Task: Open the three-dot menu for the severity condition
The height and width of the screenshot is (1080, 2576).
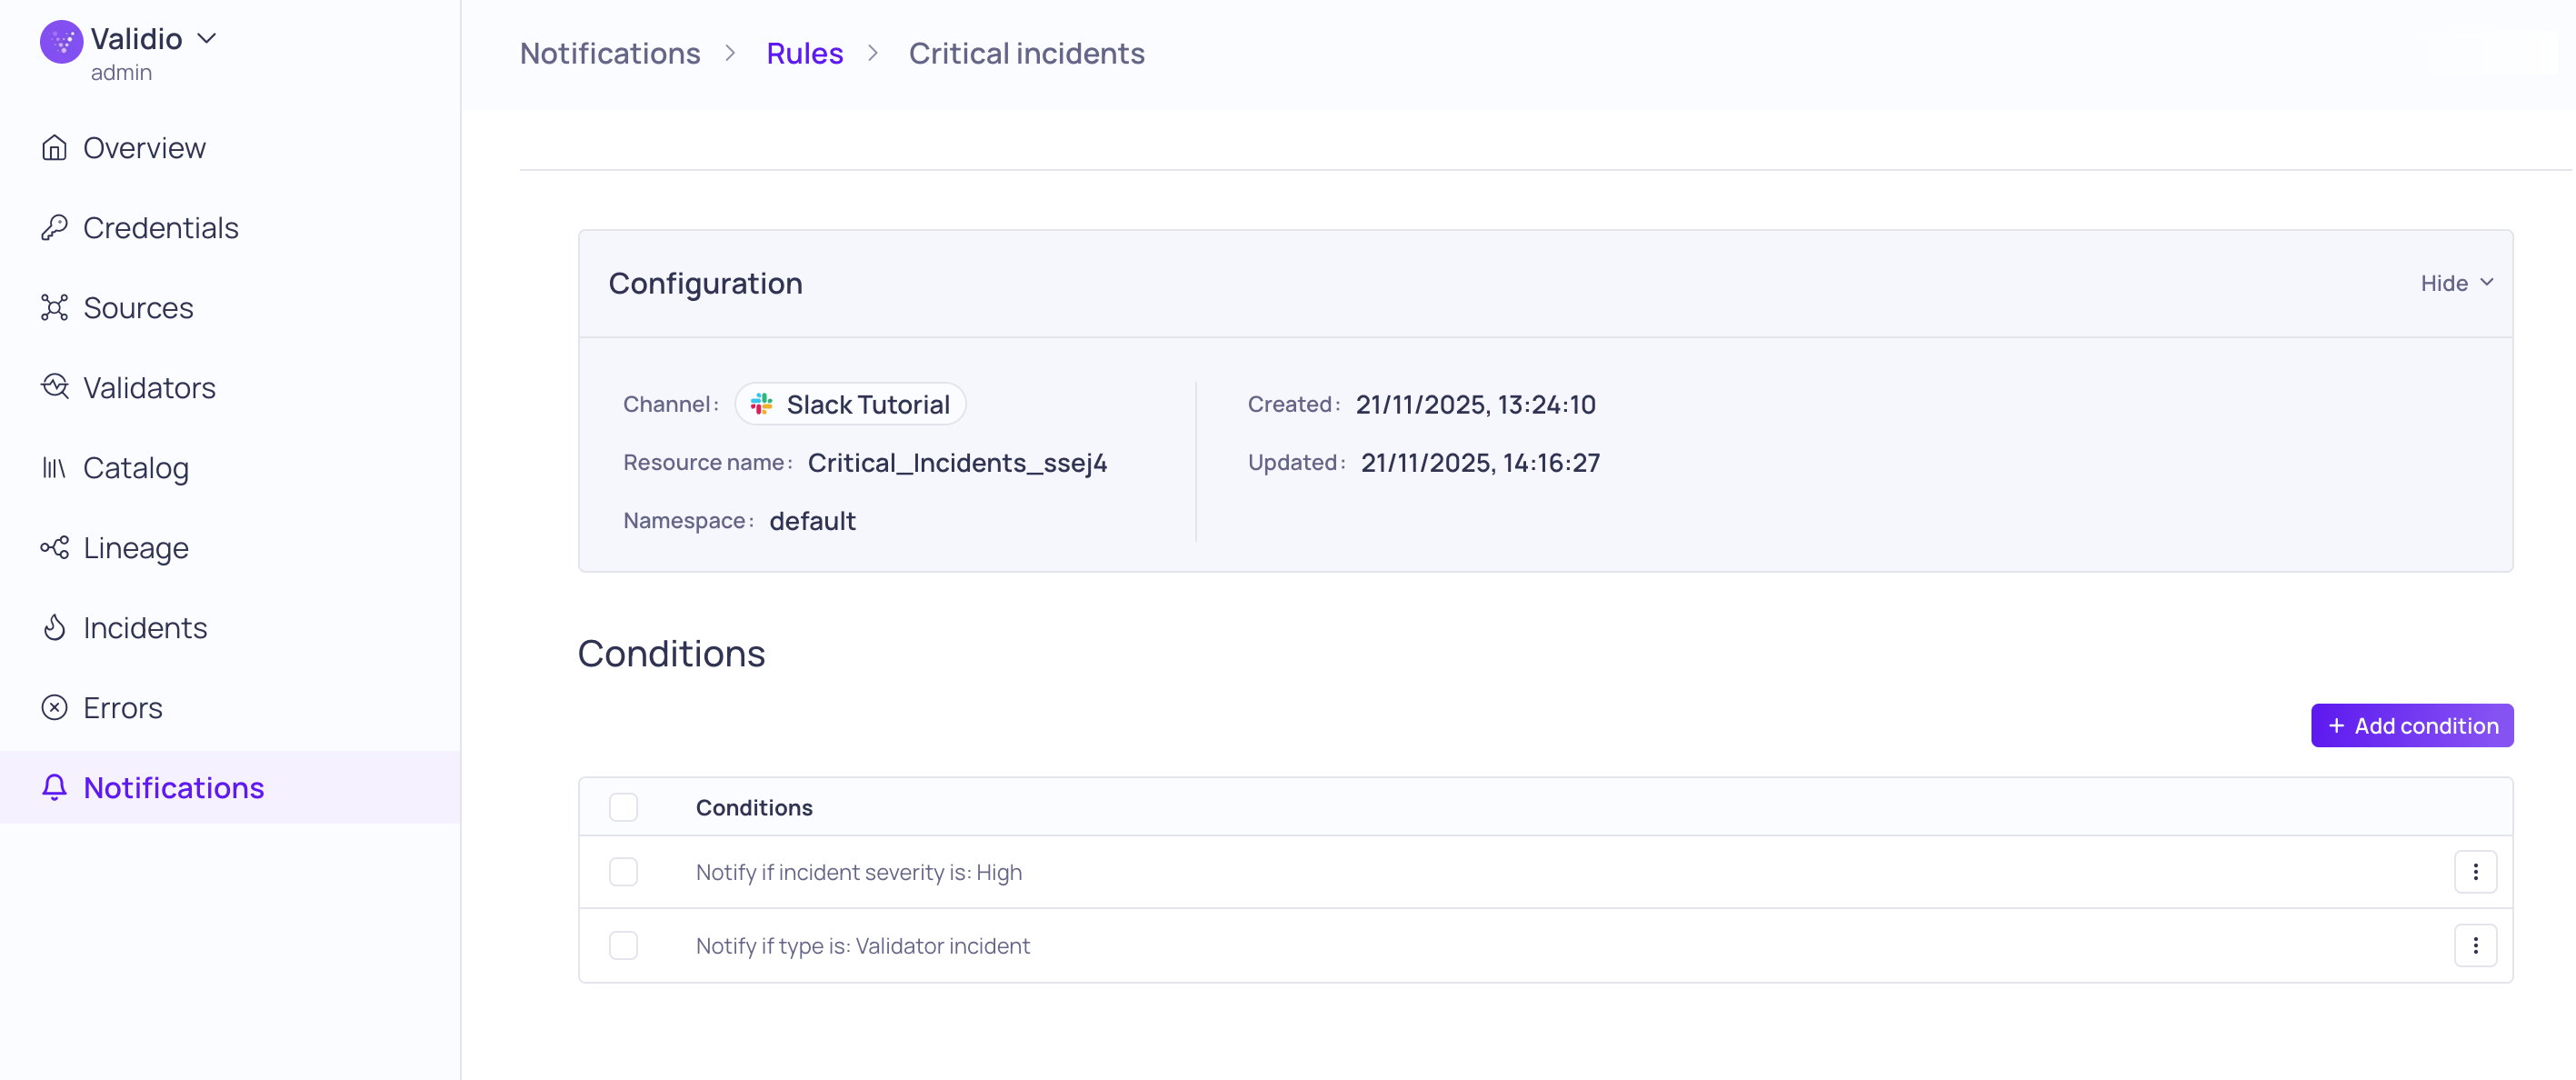Action: point(2475,872)
